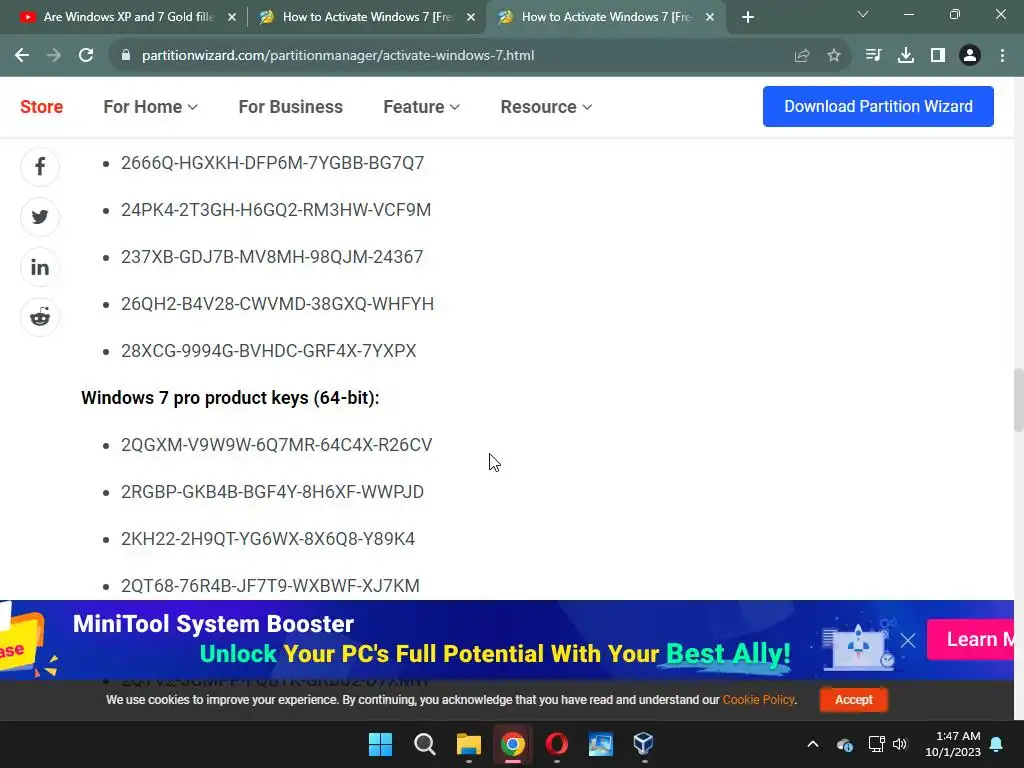Share this page on Facebook

click(40, 167)
